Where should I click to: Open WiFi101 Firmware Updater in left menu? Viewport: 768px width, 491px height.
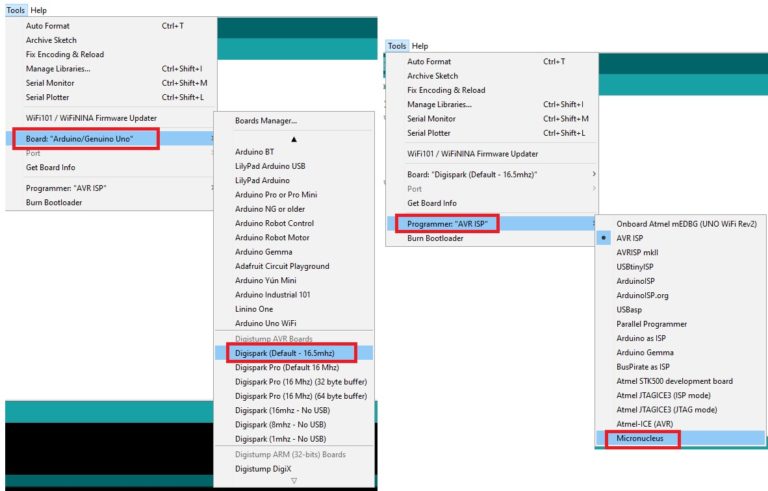click(111, 118)
